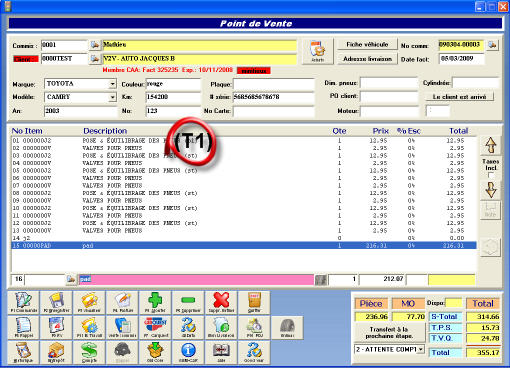Click the Achats calendar icon button
Screen dimensions: 510x368
(x=317, y=51)
